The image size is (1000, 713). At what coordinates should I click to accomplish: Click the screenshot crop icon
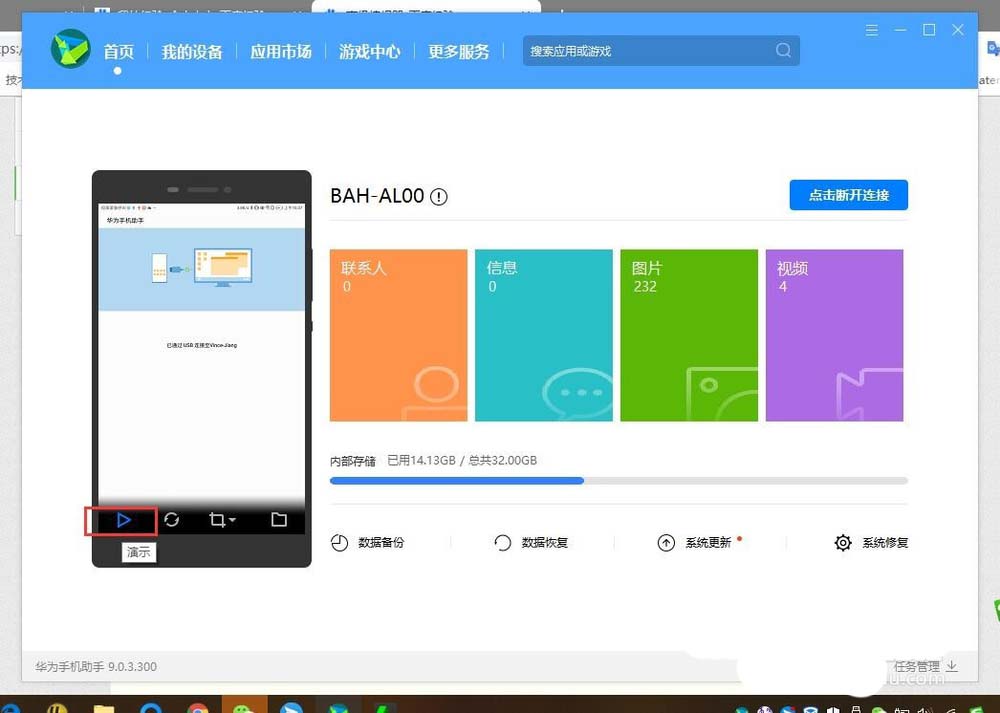217,520
